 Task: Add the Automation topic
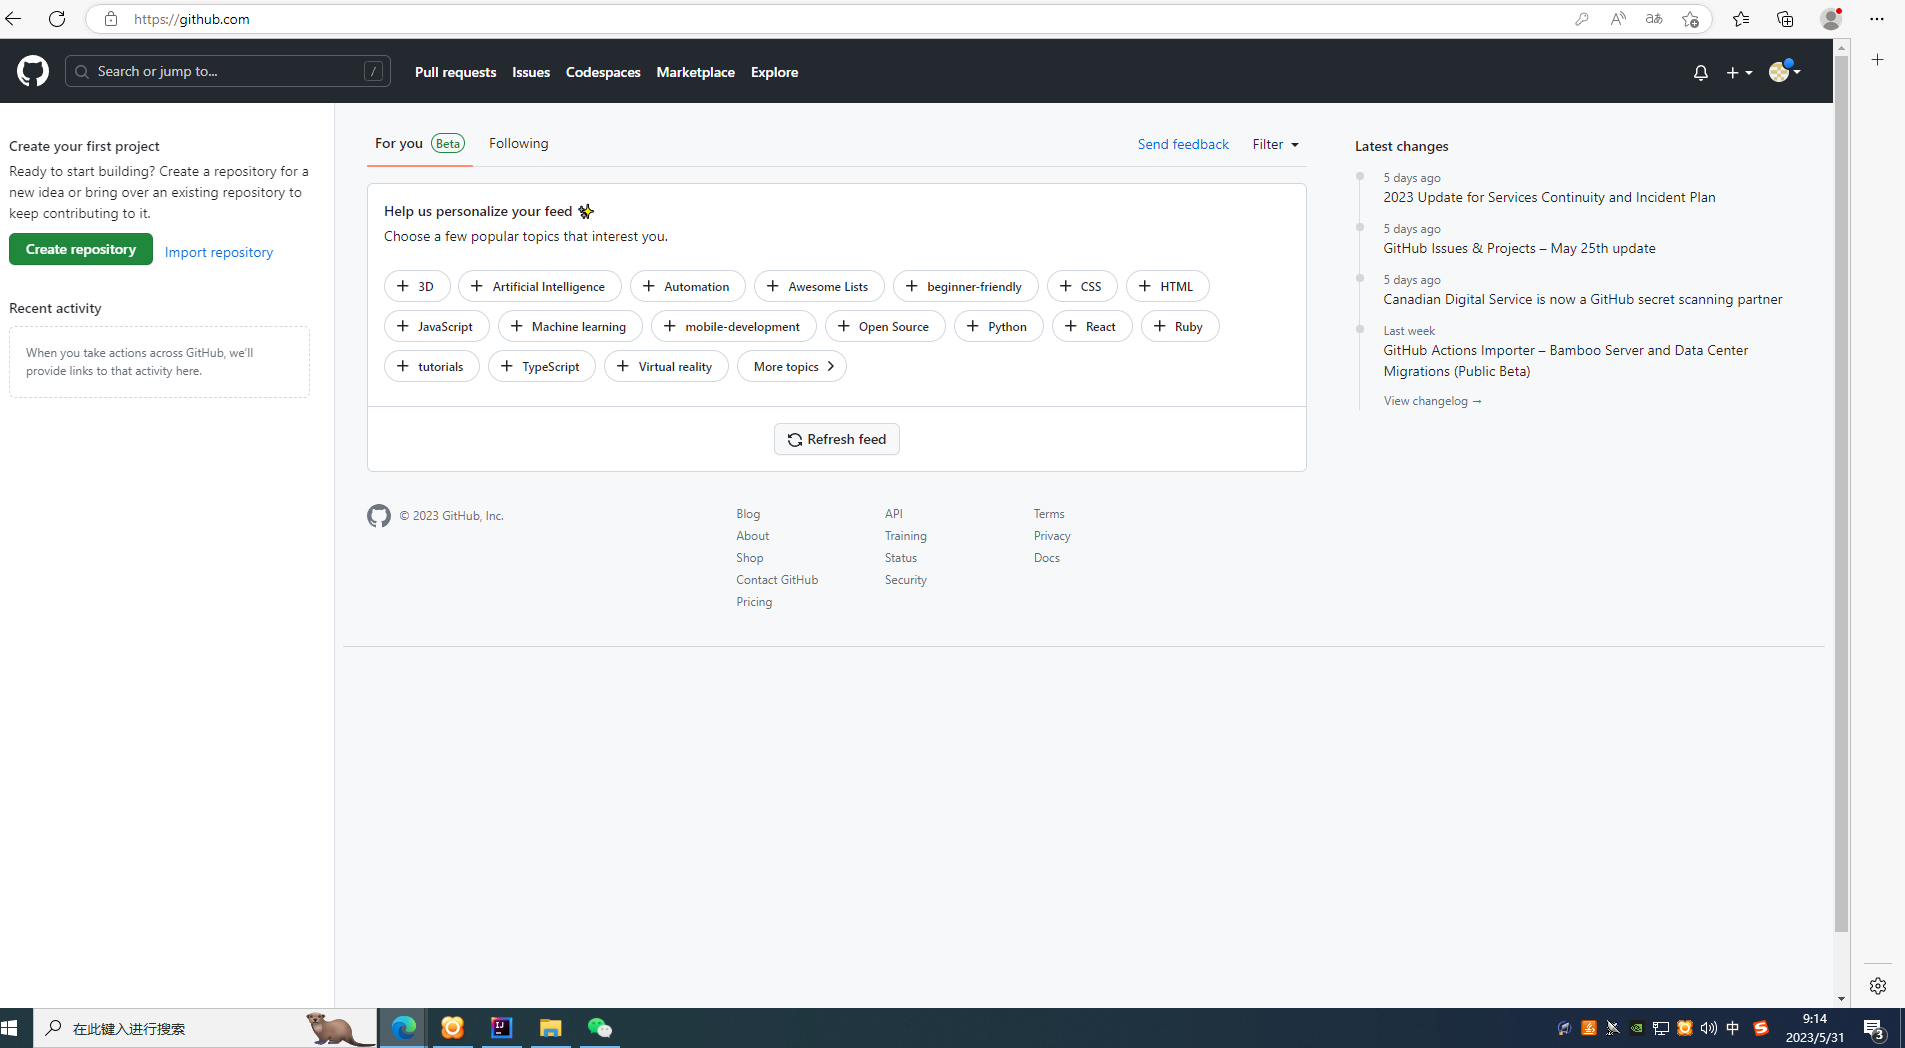click(x=688, y=286)
